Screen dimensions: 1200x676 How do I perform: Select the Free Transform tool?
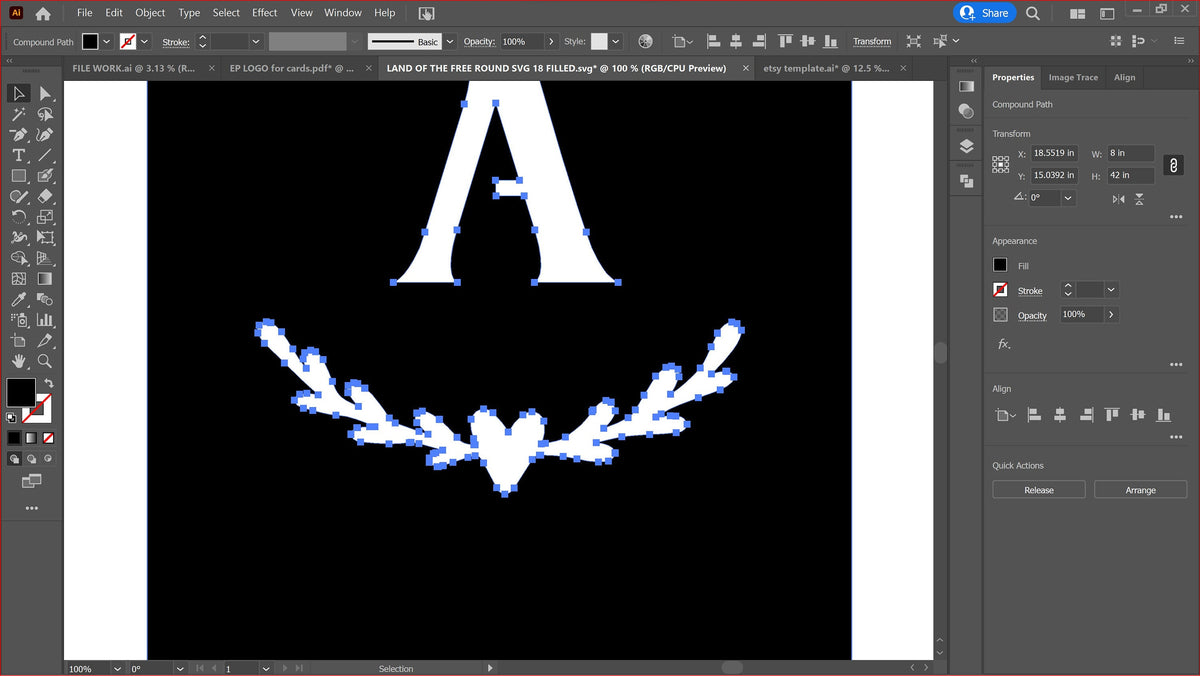pos(45,238)
